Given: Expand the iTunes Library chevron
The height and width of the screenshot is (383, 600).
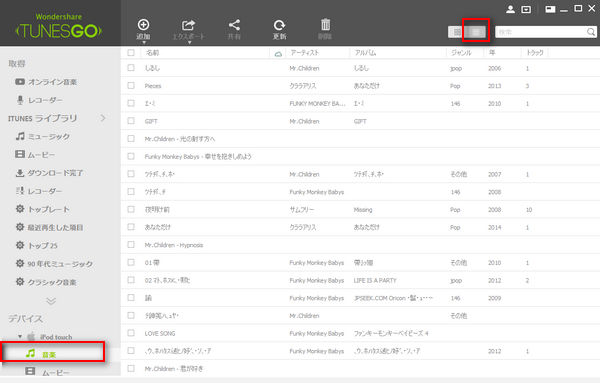Looking at the screenshot, I should coord(103,118).
